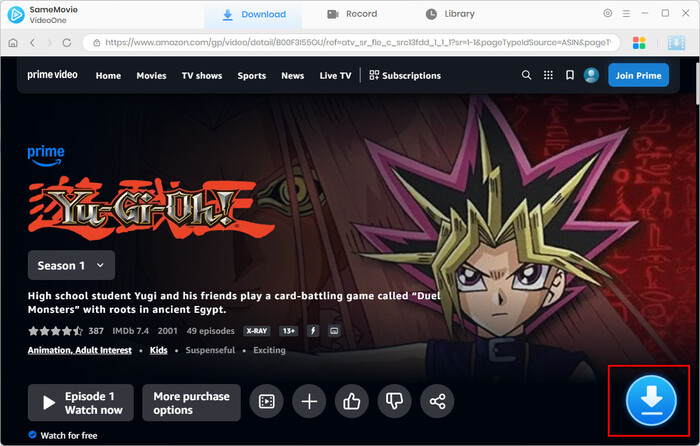Click the 13+ age rating badge
The width and height of the screenshot is (700, 446).
tap(288, 331)
